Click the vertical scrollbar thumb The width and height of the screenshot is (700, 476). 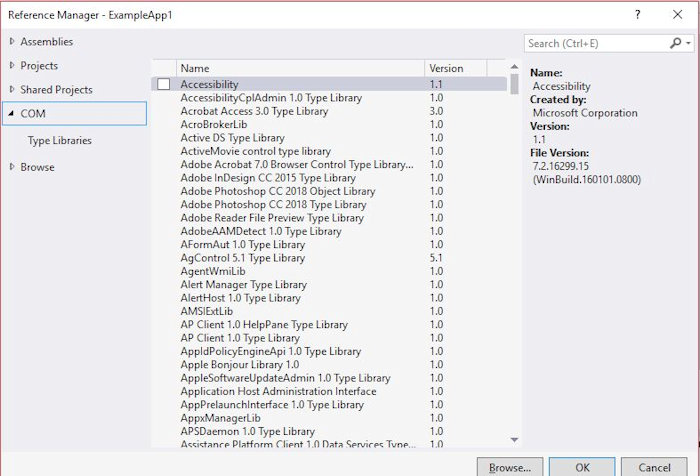514,84
